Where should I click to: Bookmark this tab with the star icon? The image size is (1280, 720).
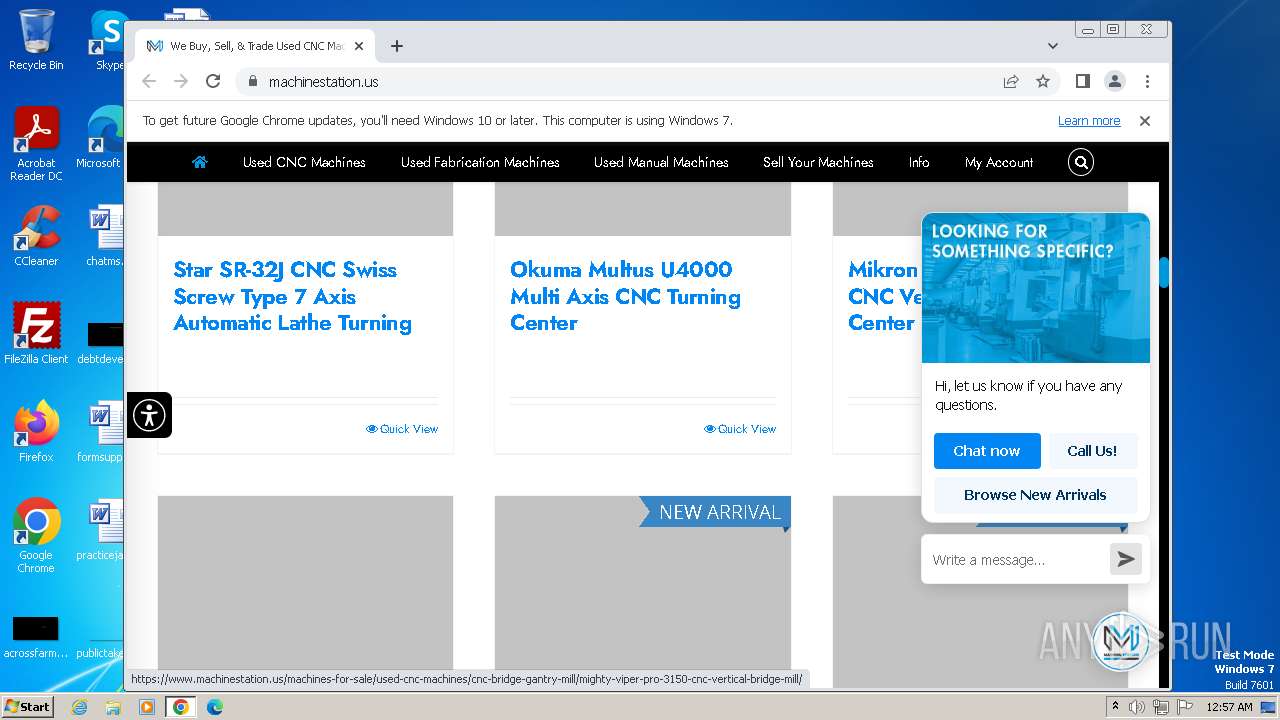(1043, 81)
